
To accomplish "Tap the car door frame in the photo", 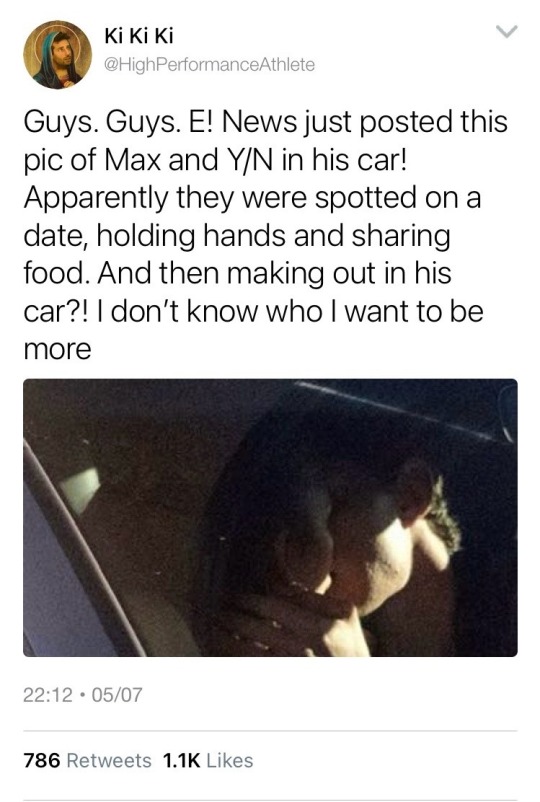I will (82, 552).
